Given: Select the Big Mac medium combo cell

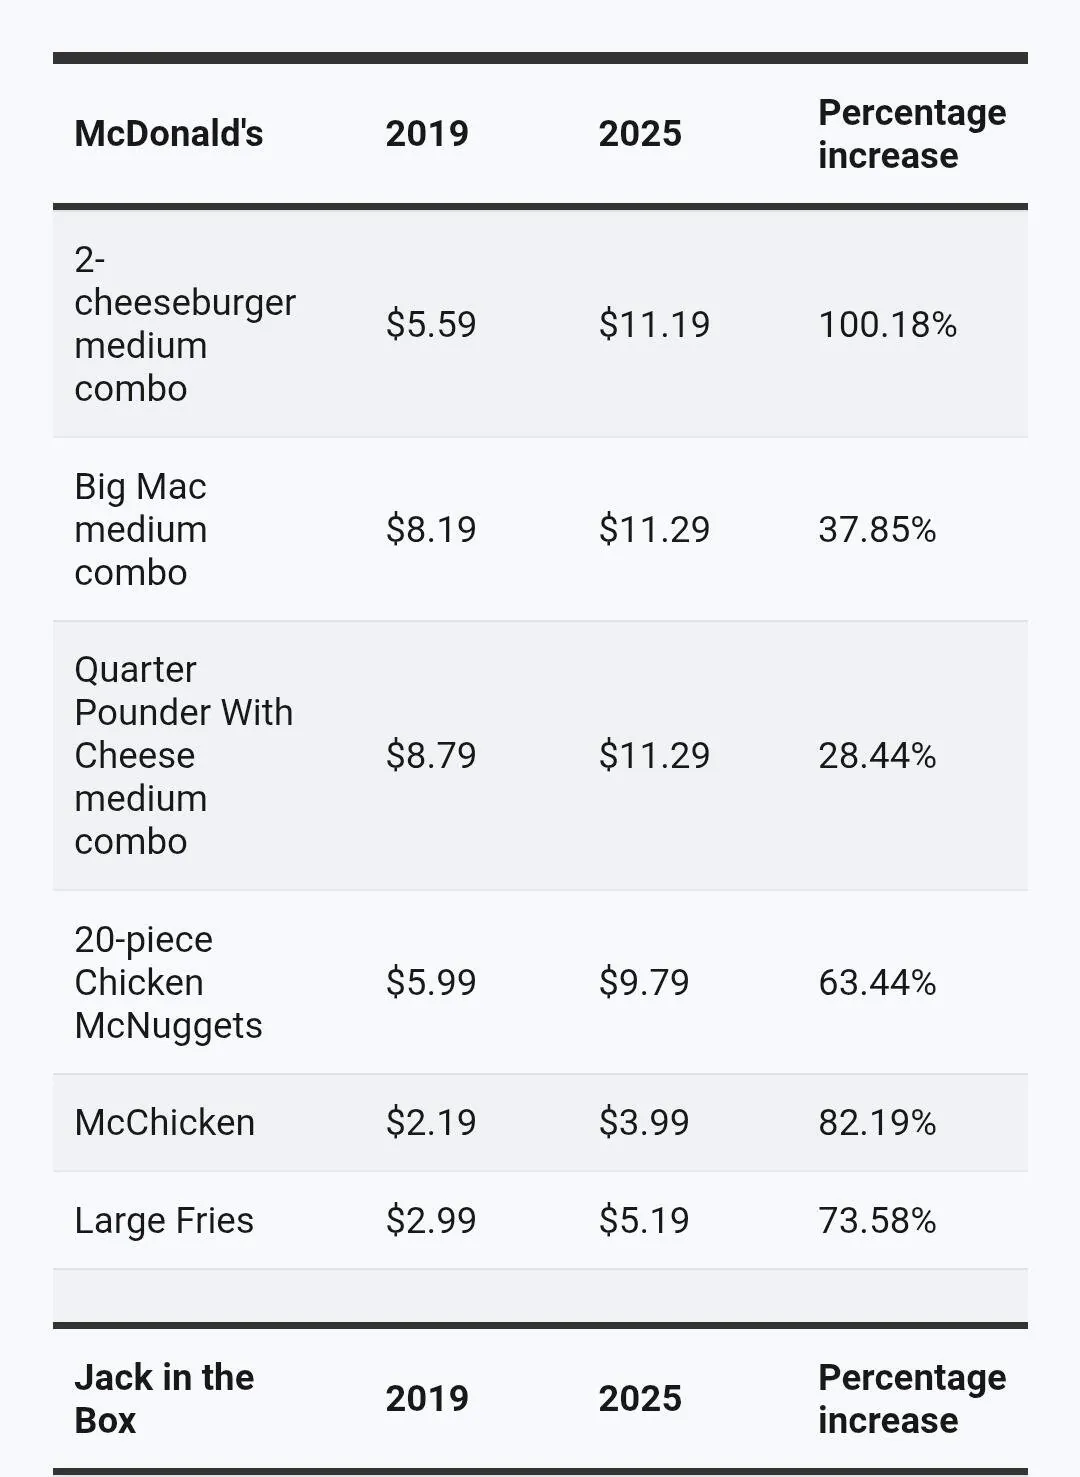Looking at the screenshot, I should click(x=140, y=529).
